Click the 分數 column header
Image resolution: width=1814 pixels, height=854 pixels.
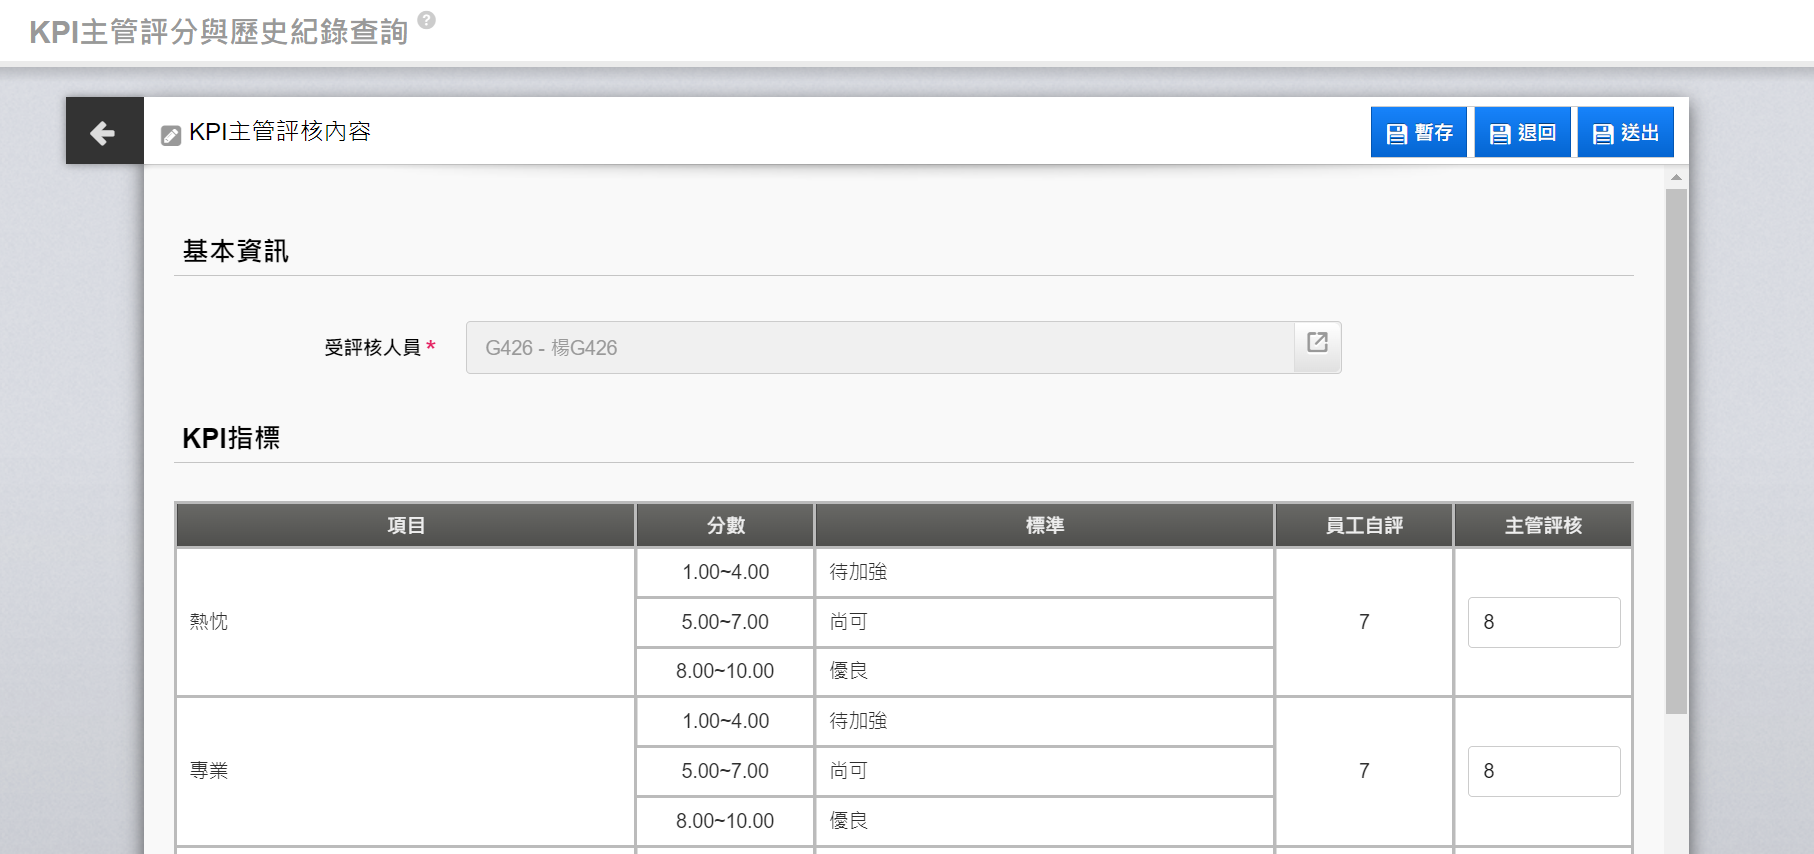725,526
